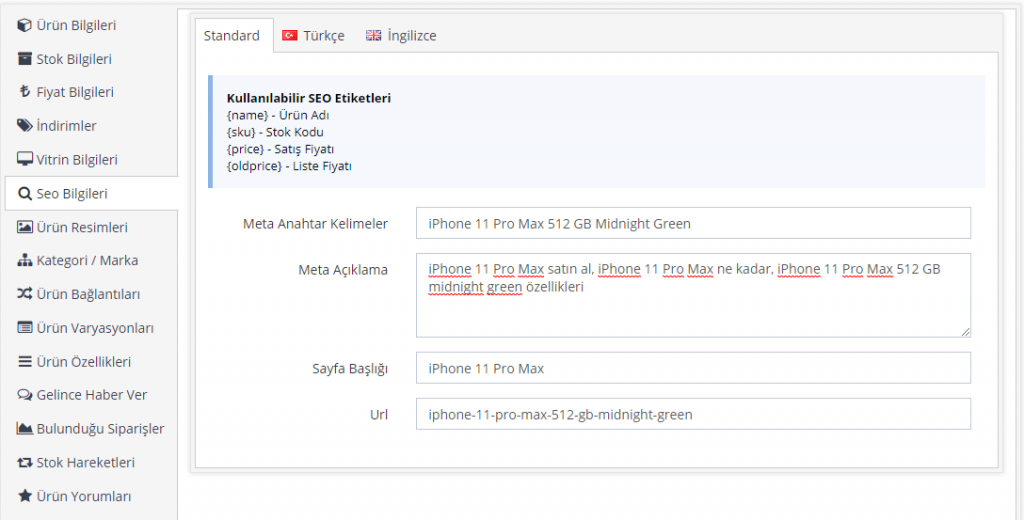Click the Meta Anahtar Kelimeler label
The width and height of the screenshot is (1024, 520).
[x=315, y=223]
